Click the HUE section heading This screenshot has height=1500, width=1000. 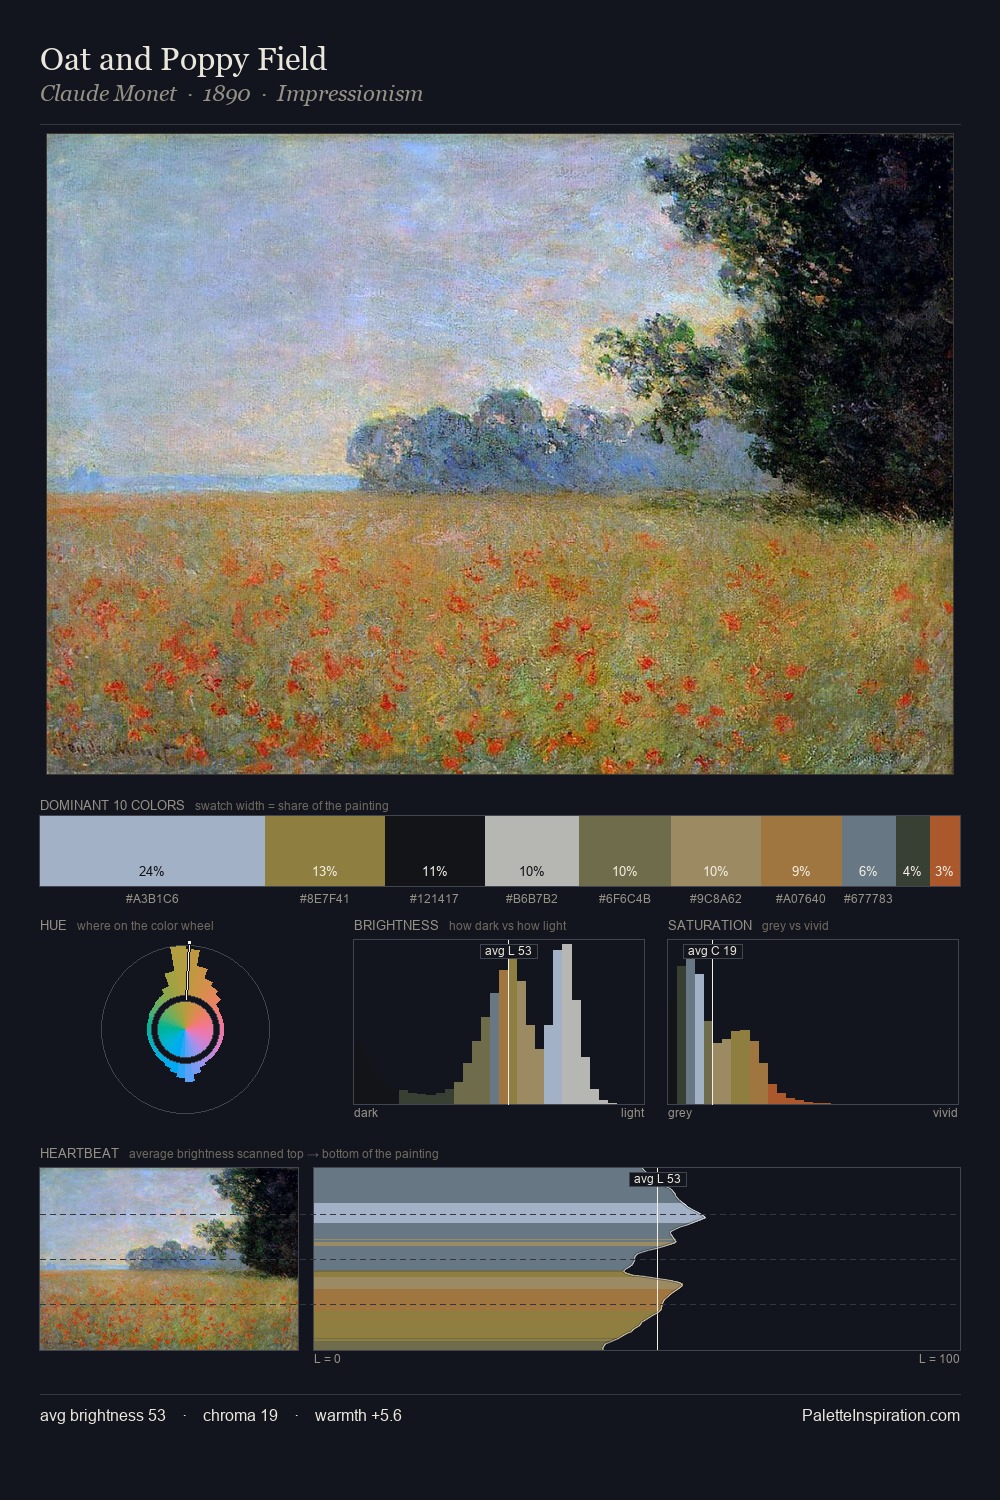[x=53, y=925]
